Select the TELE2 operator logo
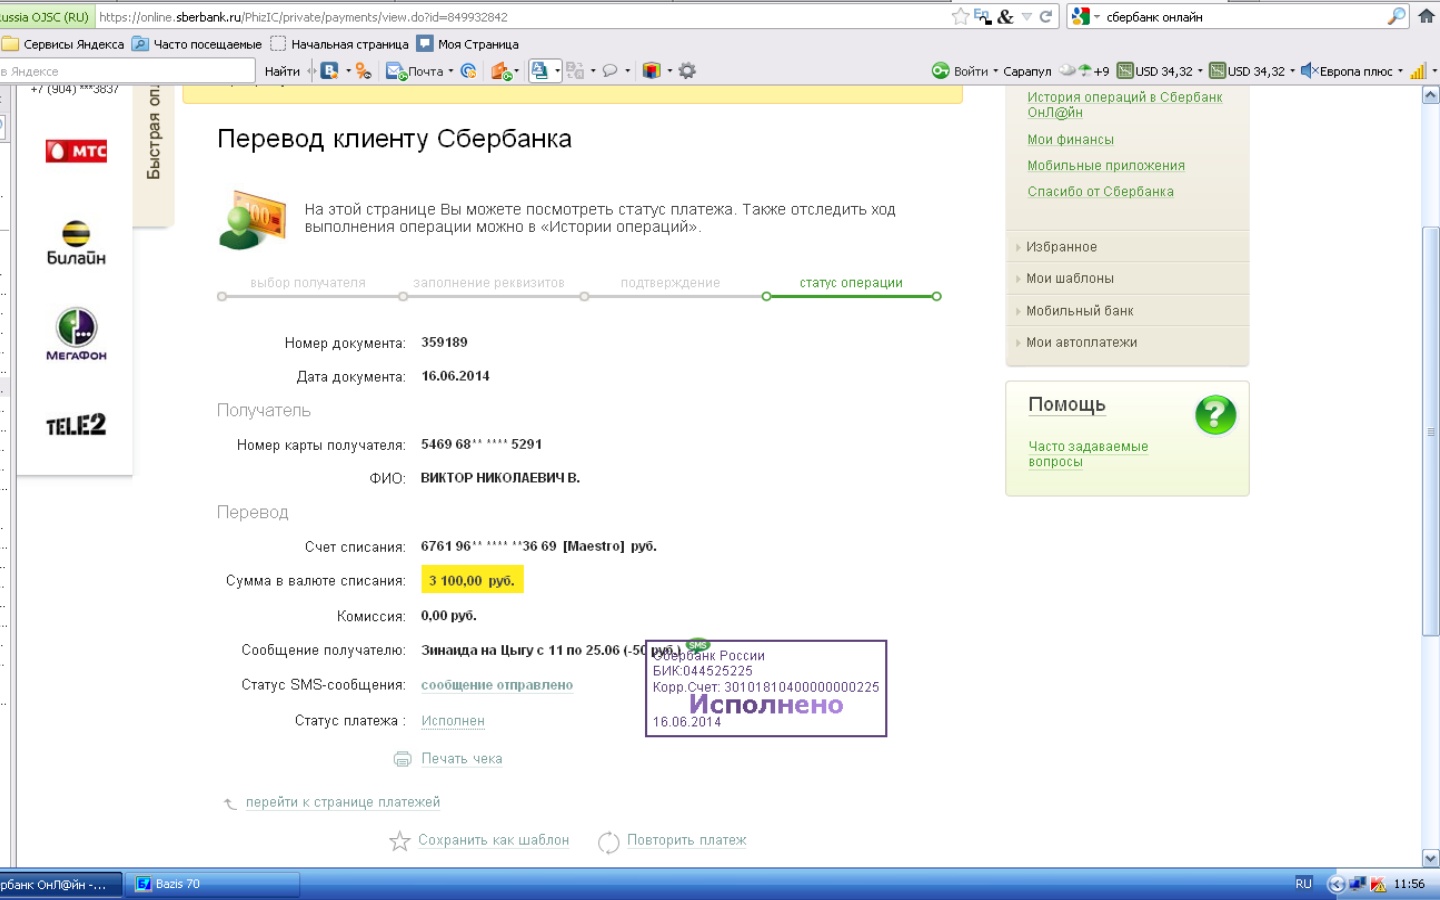Image resolution: width=1440 pixels, height=900 pixels. [x=76, y=425]
